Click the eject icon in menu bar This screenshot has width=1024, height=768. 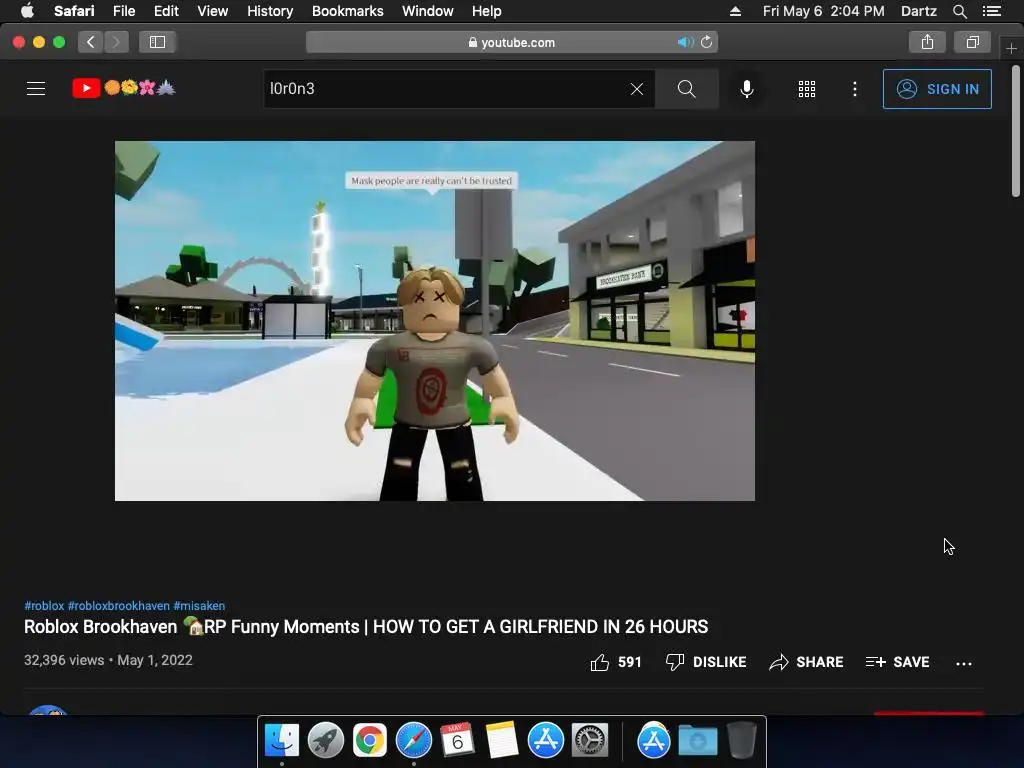[x=735, y=11]
